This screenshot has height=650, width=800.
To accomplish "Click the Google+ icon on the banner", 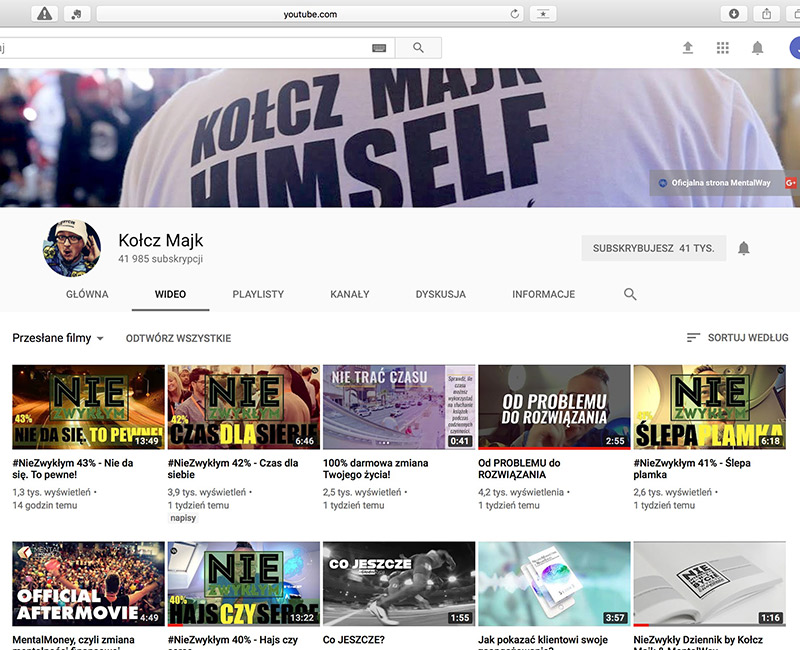I will pyautogui.click(x=791, y=183).
